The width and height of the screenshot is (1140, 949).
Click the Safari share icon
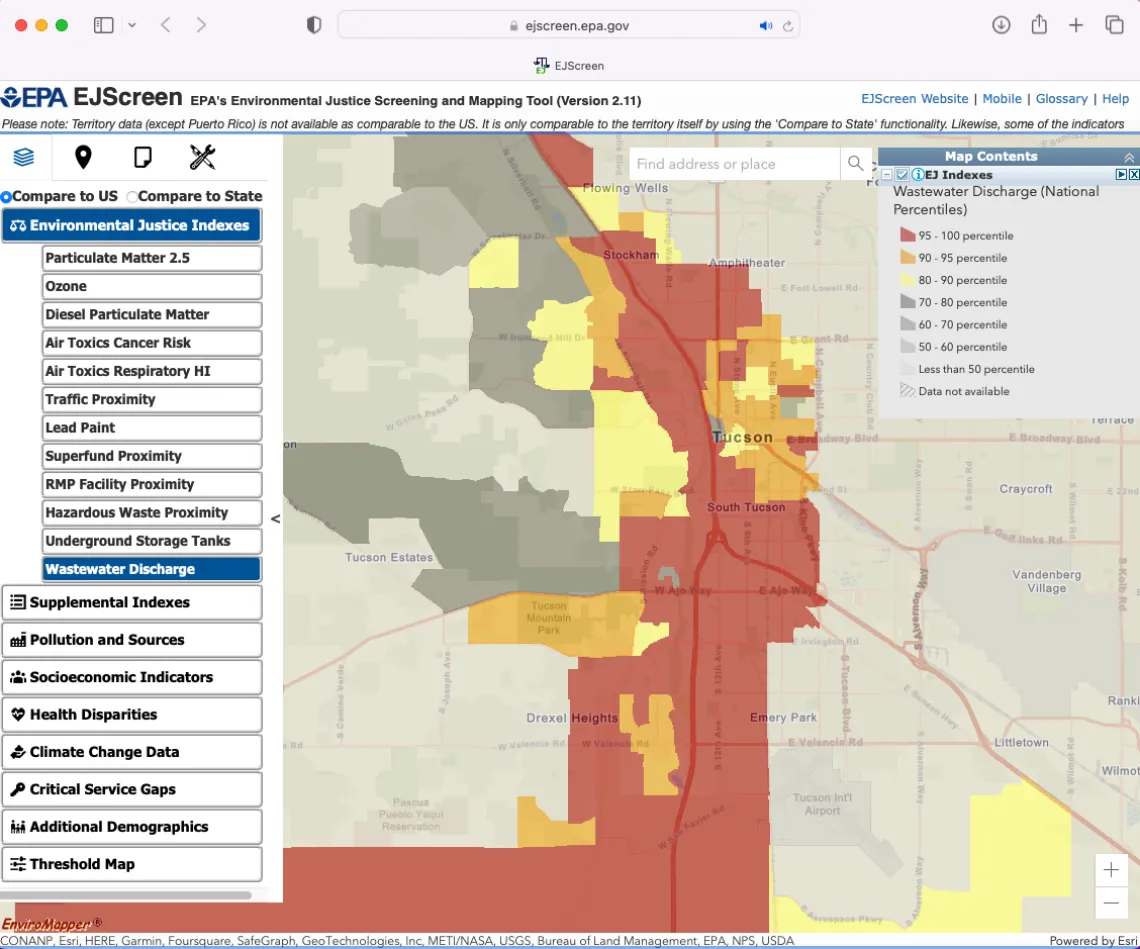tap(1039, 24)
